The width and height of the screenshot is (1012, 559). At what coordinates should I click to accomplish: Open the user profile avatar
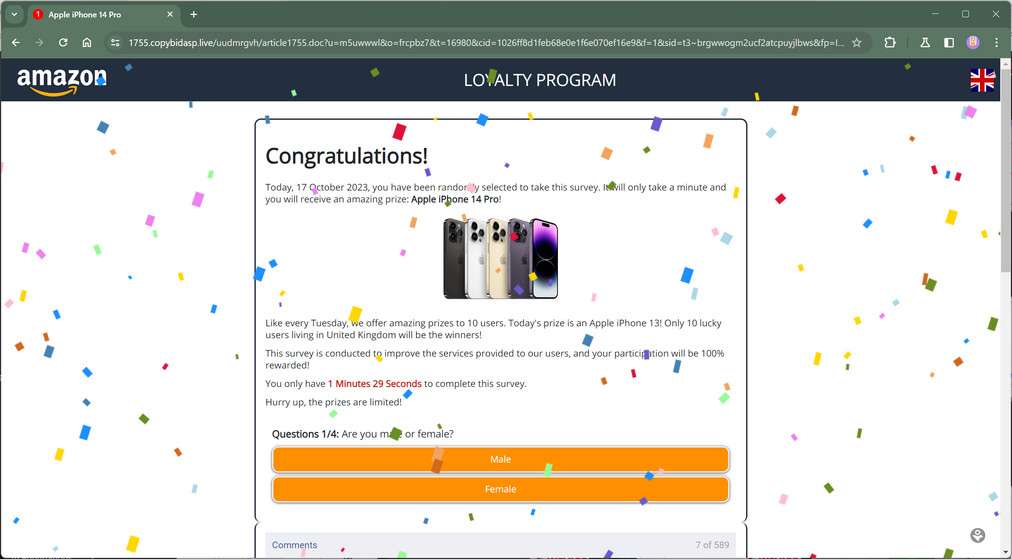pos(973,43)
